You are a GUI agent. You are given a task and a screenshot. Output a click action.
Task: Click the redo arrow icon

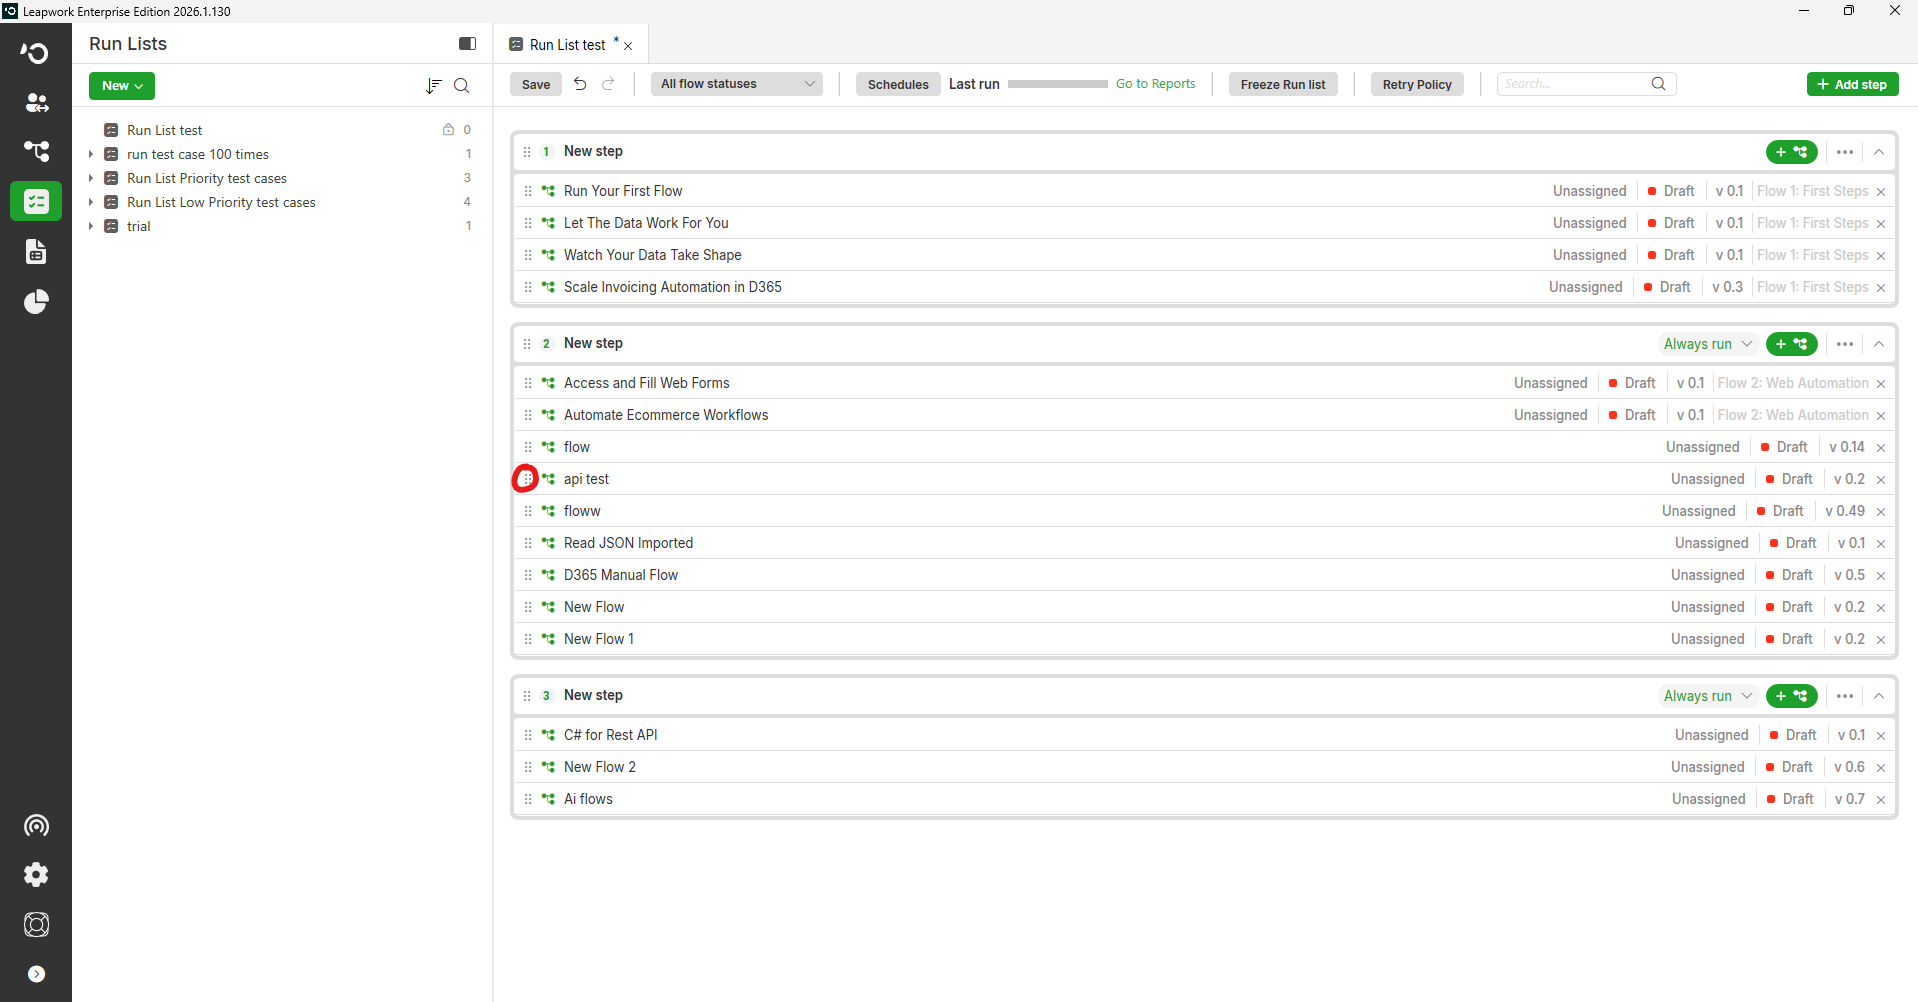point(608,84)
